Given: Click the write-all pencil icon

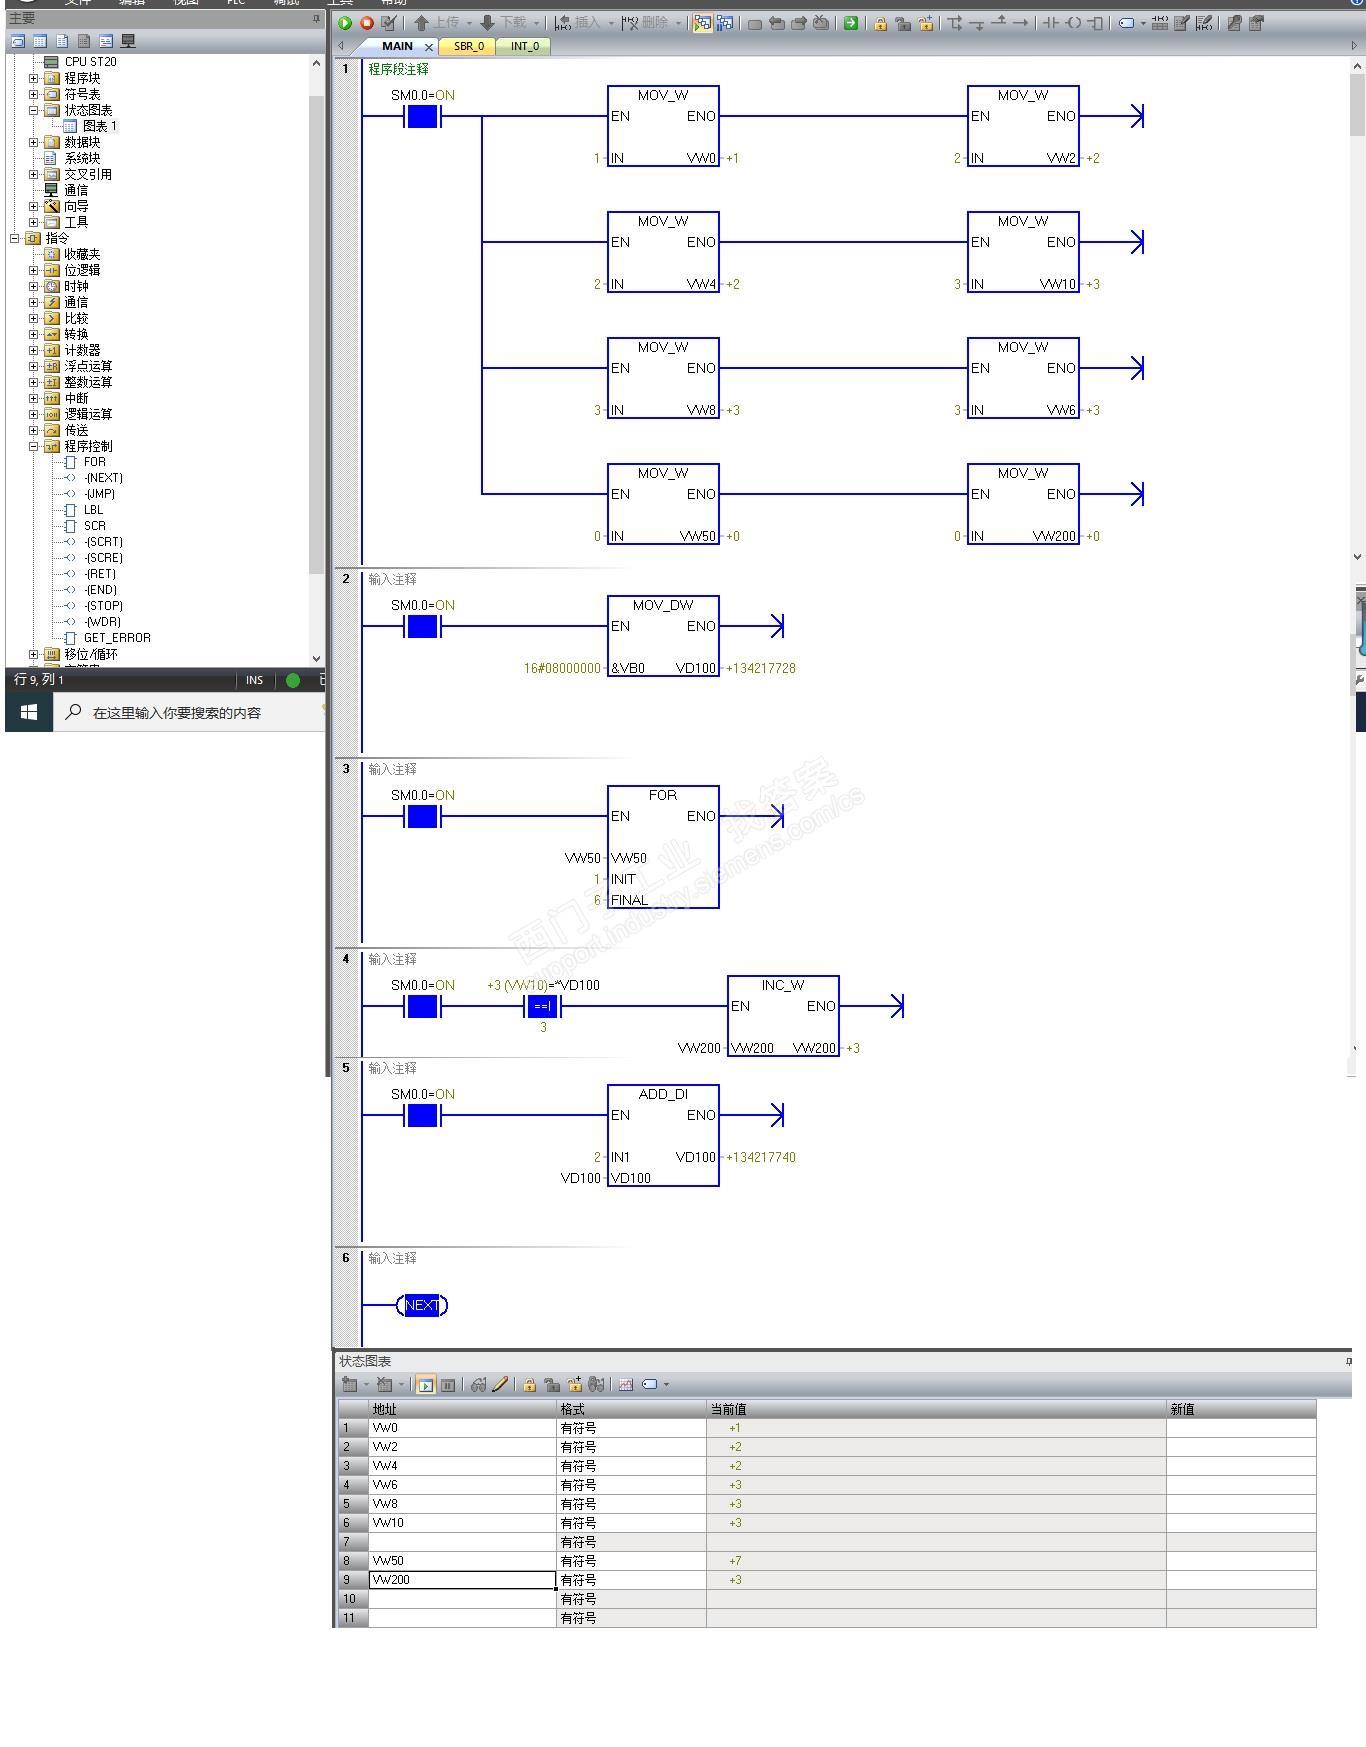Looking at the screenshot, I should tap(500, 1385).
